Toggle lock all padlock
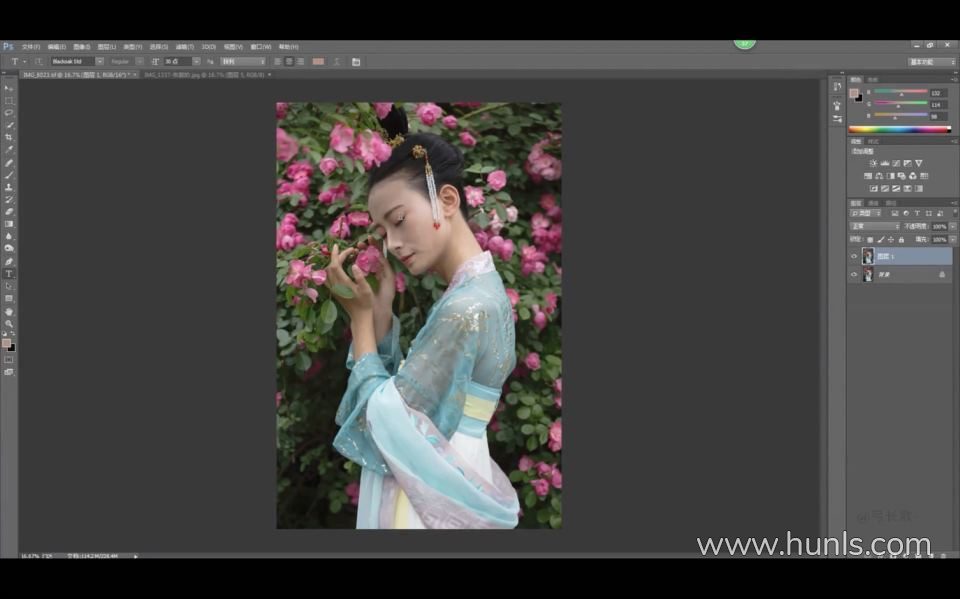This screenshot has height=599, width=960. pyautogui.click(x=901, y=240)
